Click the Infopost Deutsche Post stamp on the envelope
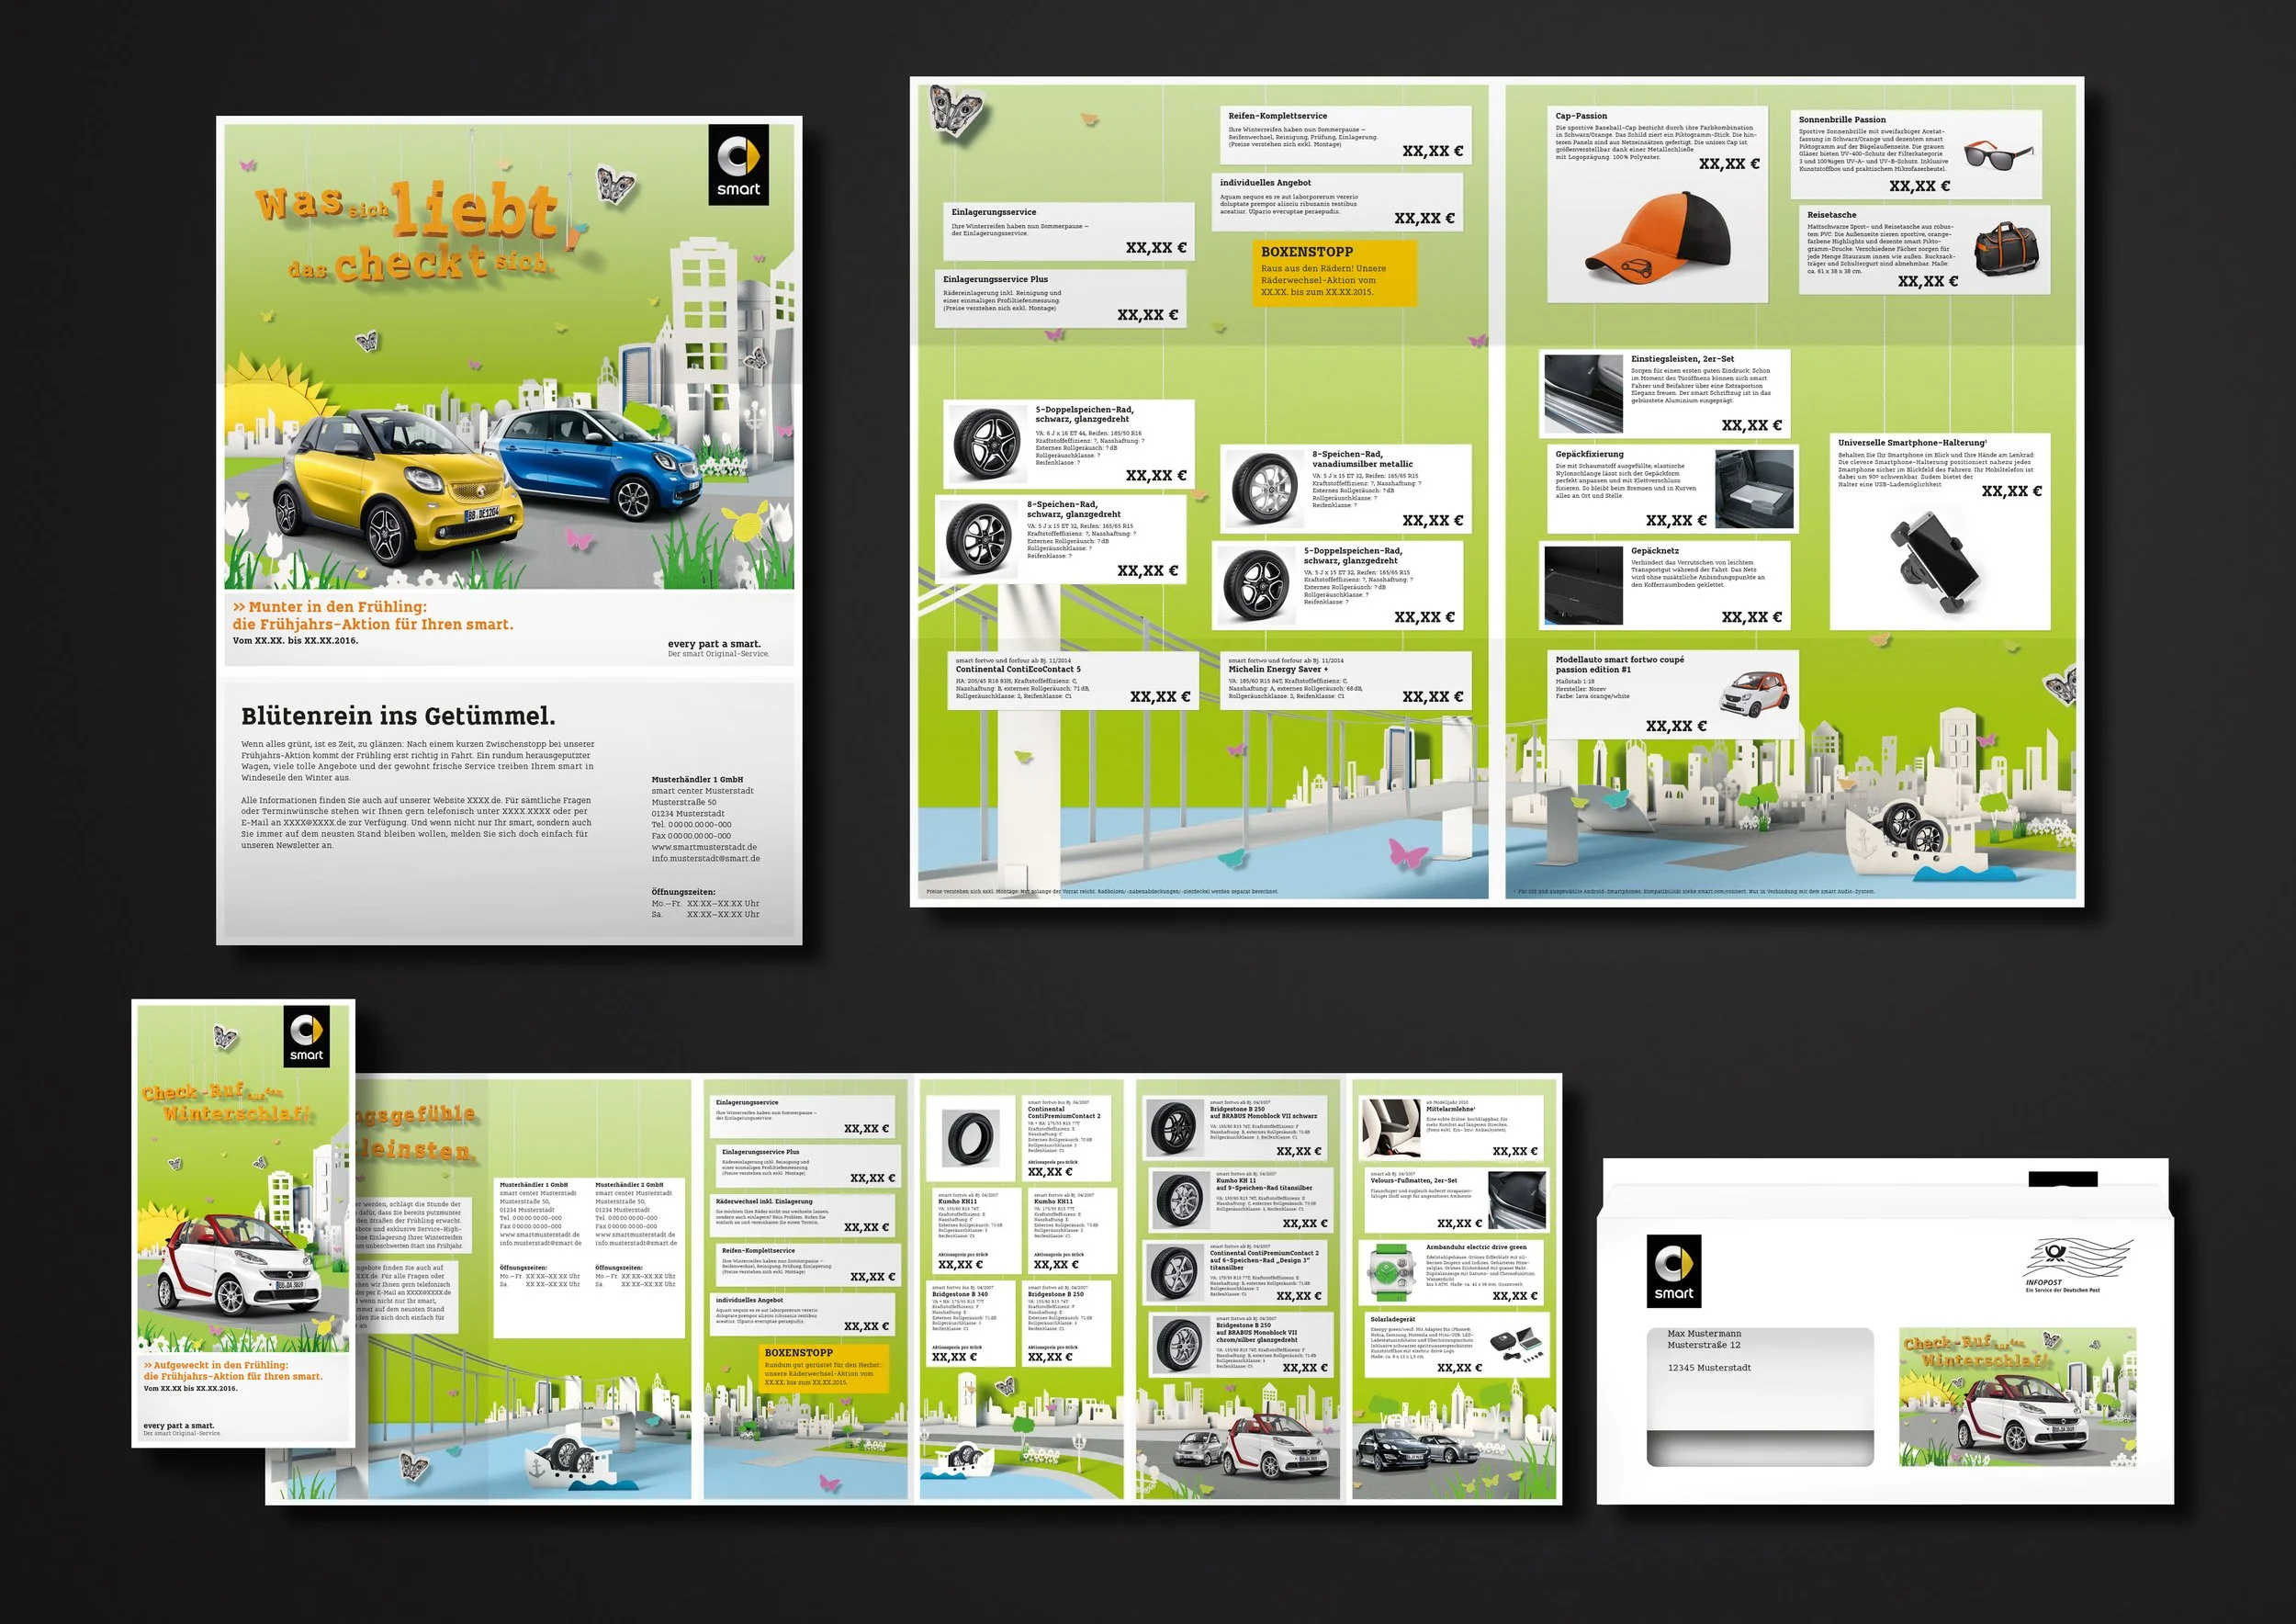Viewport: 2296px width, 1624px height. tap(2078, 1265)
